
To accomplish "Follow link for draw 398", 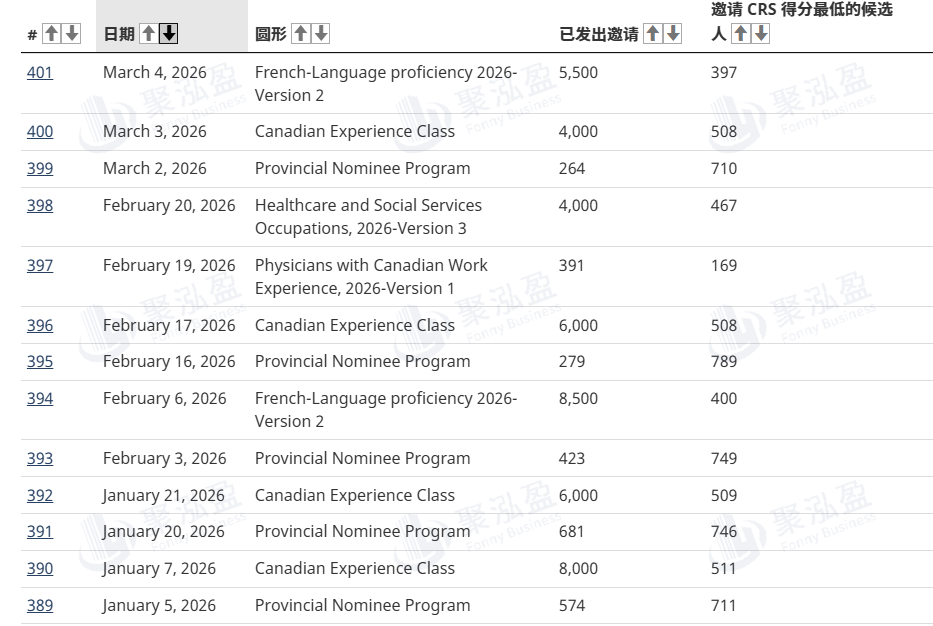I will click(x=40, y=206).
